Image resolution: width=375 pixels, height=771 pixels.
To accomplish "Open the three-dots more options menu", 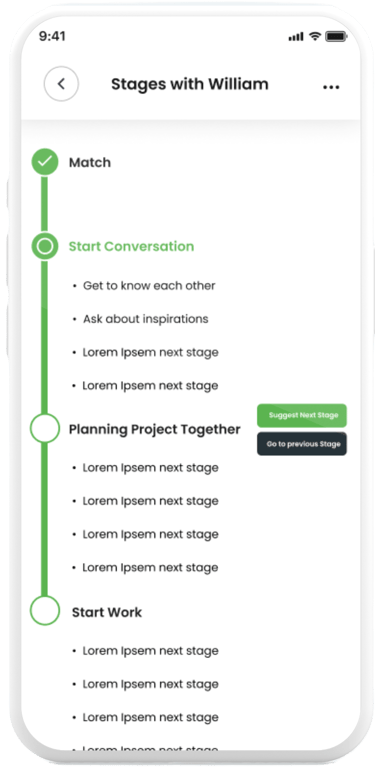I will [331, 87].
